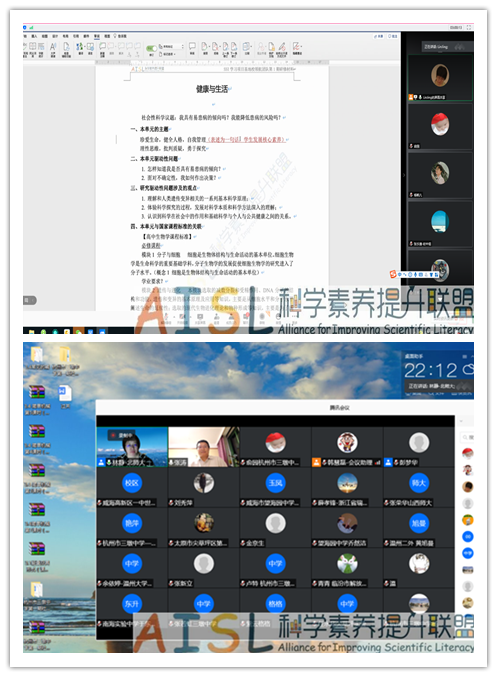Click the blue 校区 avatar

coord(132,483)
